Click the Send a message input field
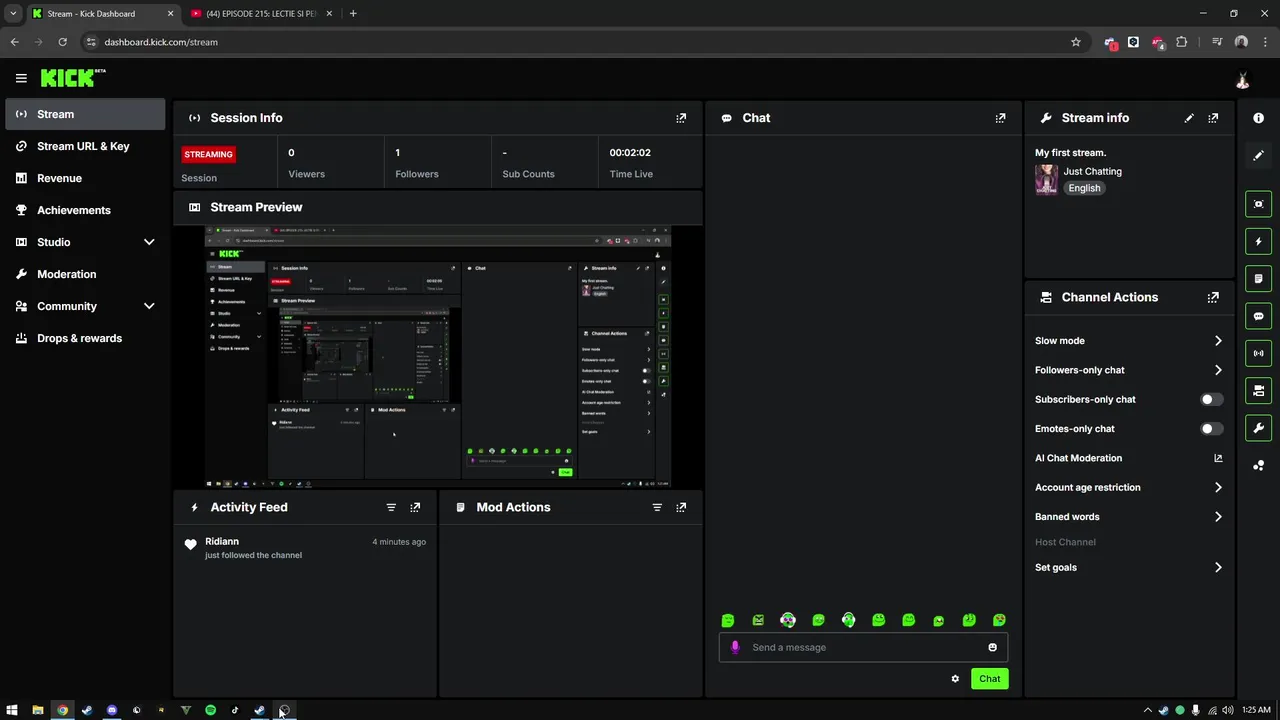This screenshot has width=1280, height=720. point(863,647)
